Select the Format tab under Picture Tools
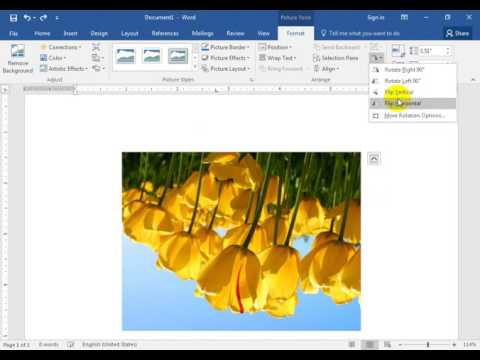 [295, 33]
